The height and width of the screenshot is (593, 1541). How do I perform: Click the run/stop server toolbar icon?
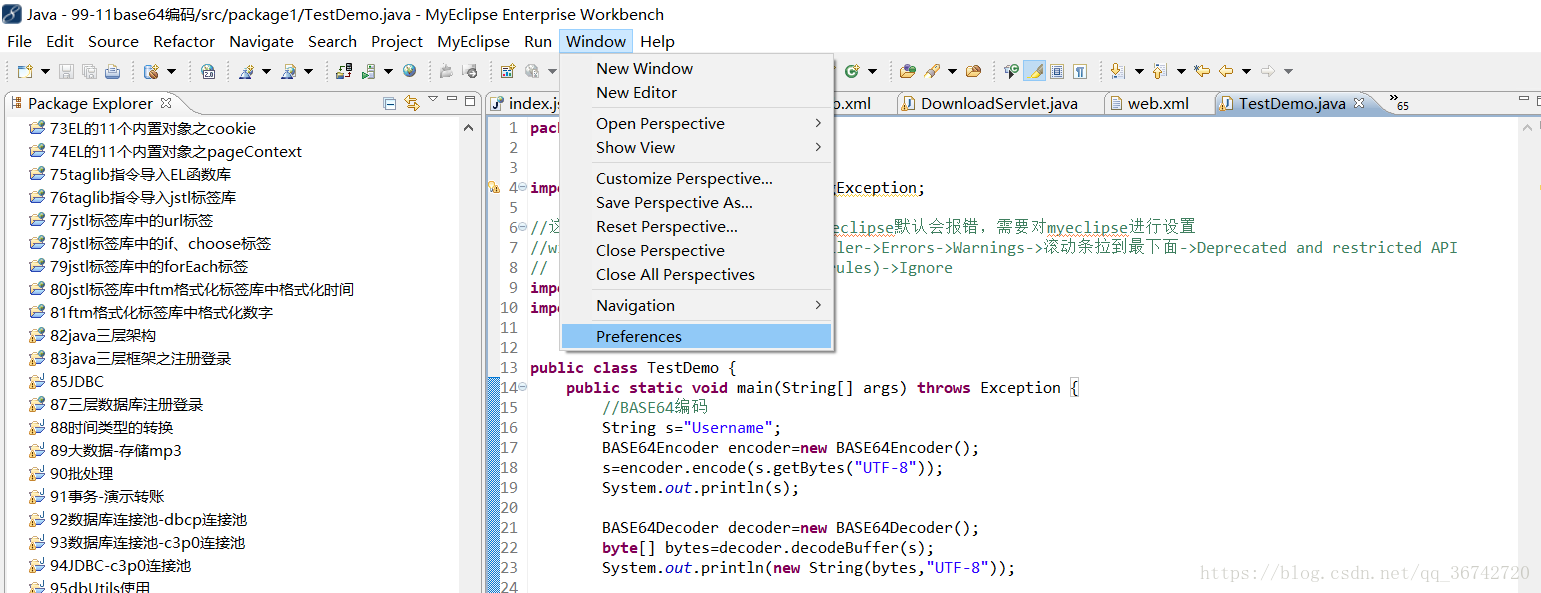coord(369,71)
